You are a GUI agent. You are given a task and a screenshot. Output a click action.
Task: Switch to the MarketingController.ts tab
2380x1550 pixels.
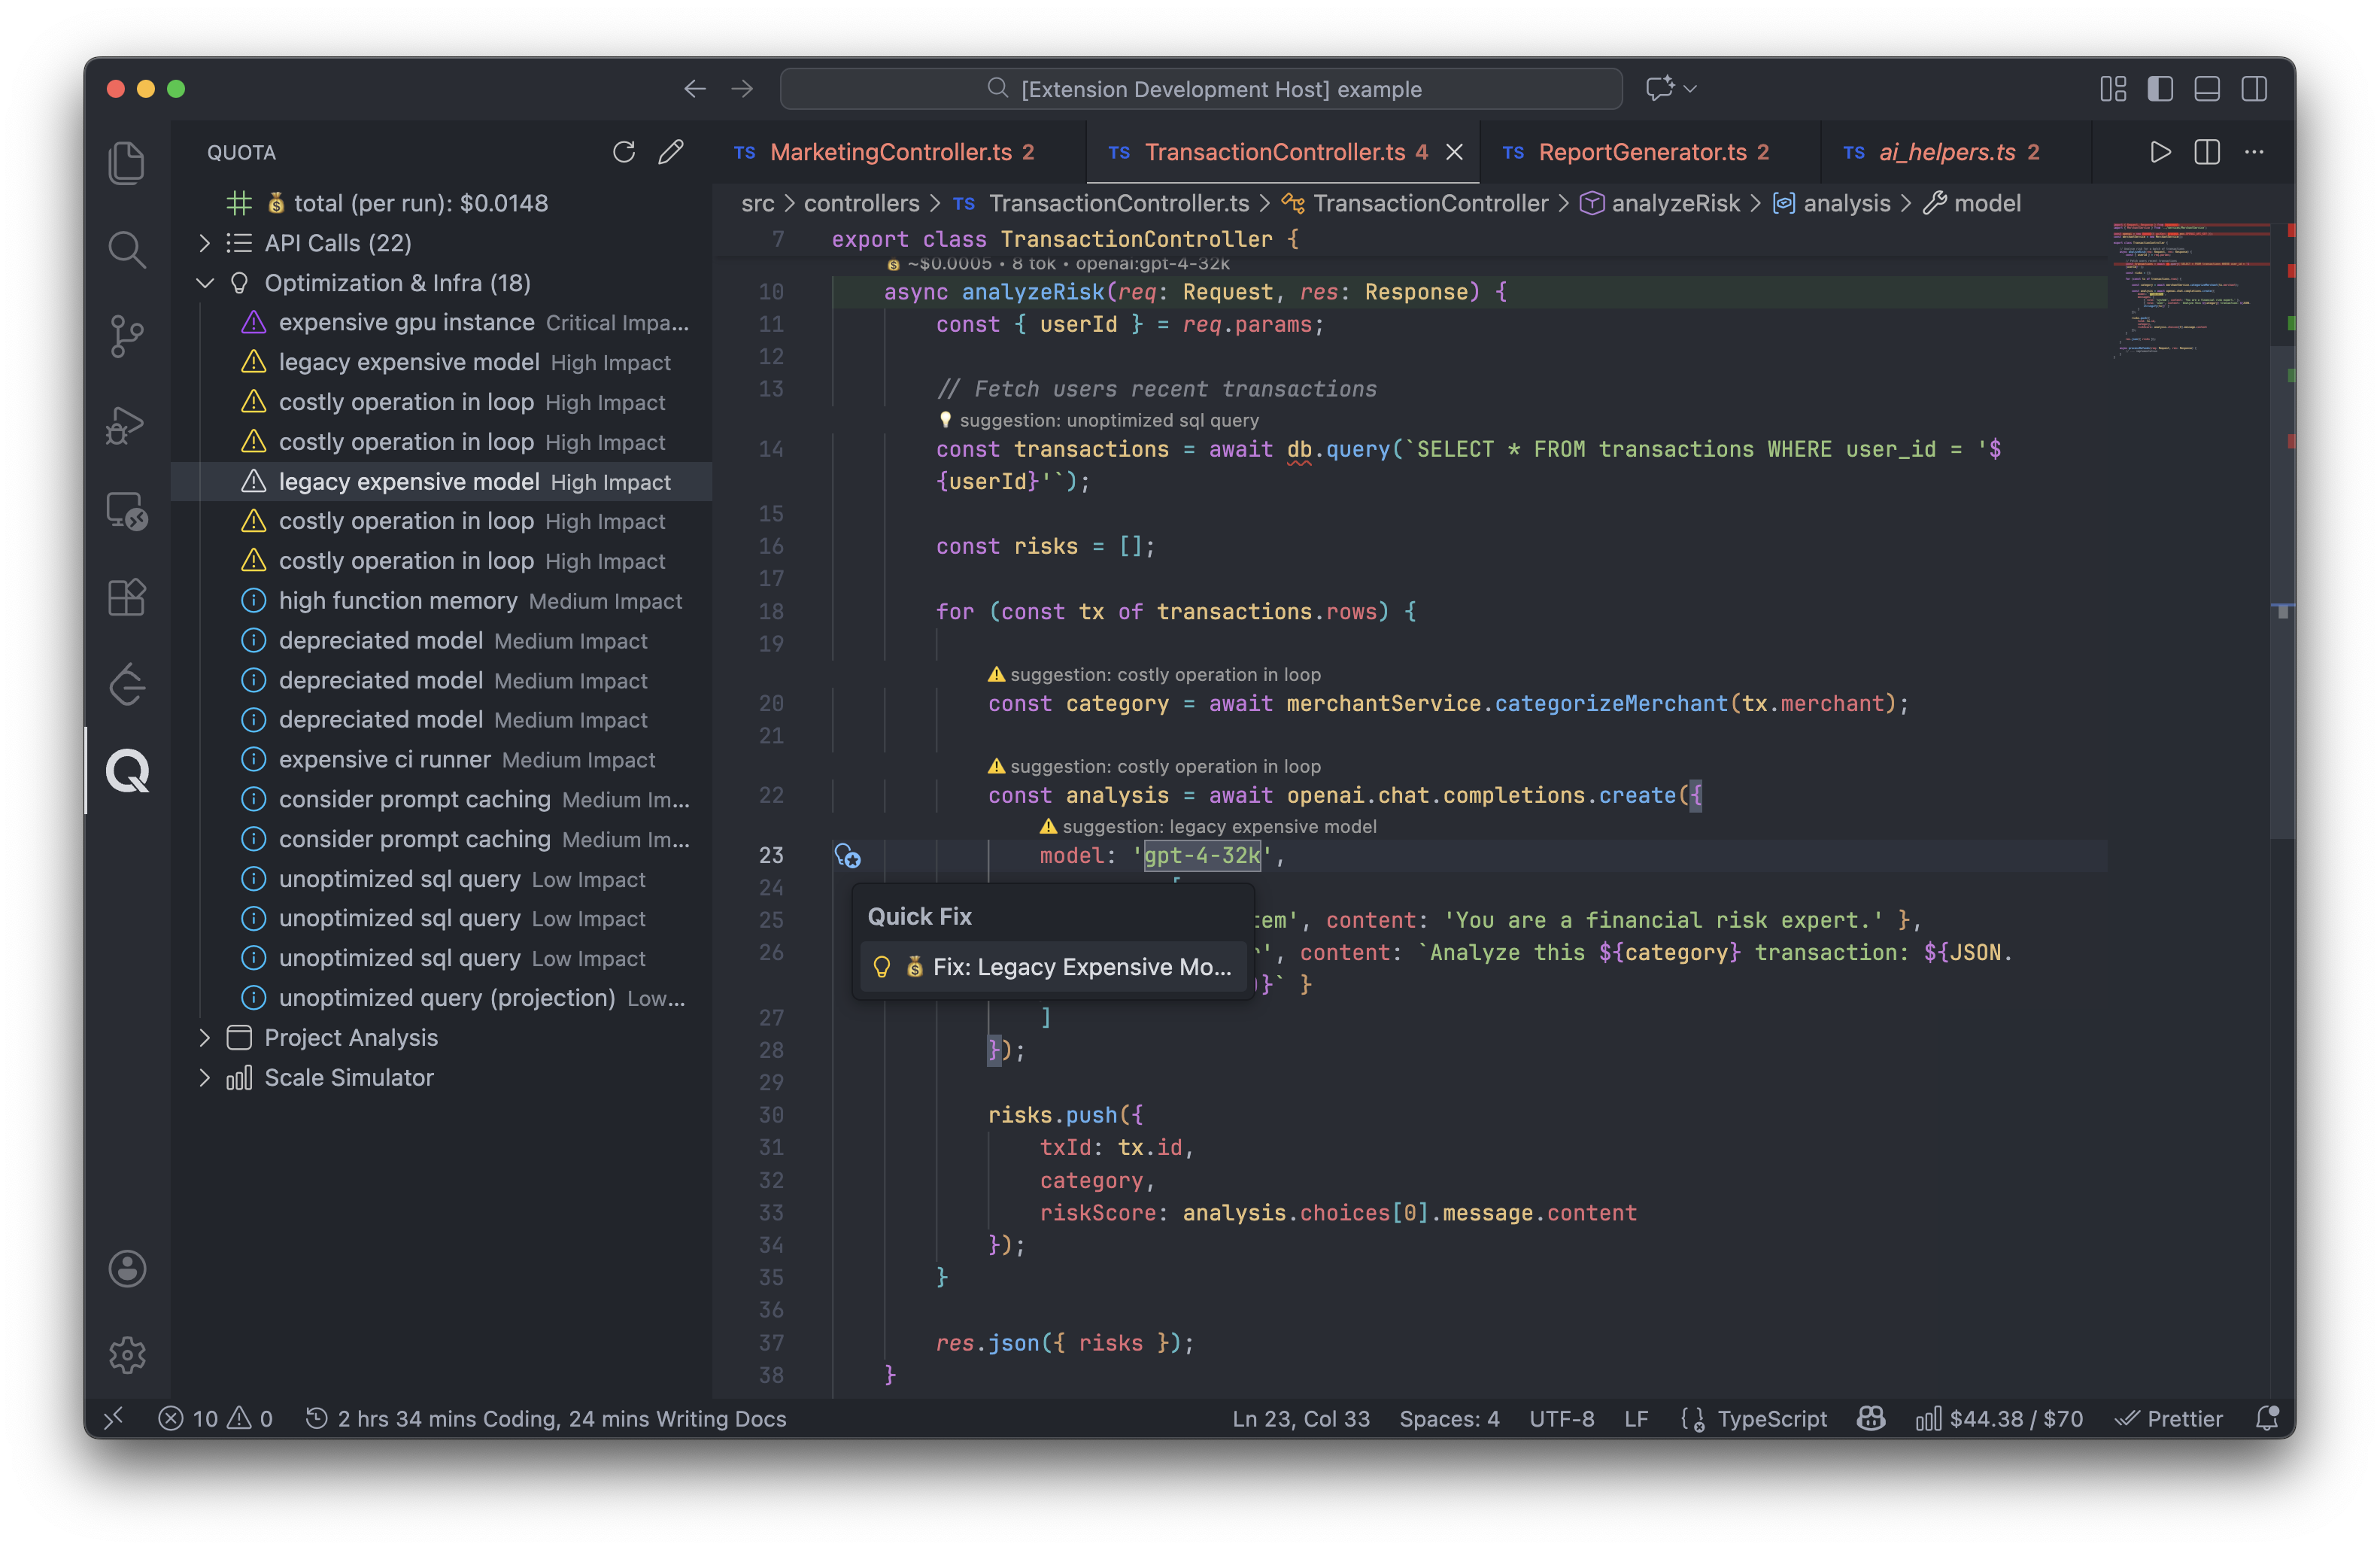point(890,152)
